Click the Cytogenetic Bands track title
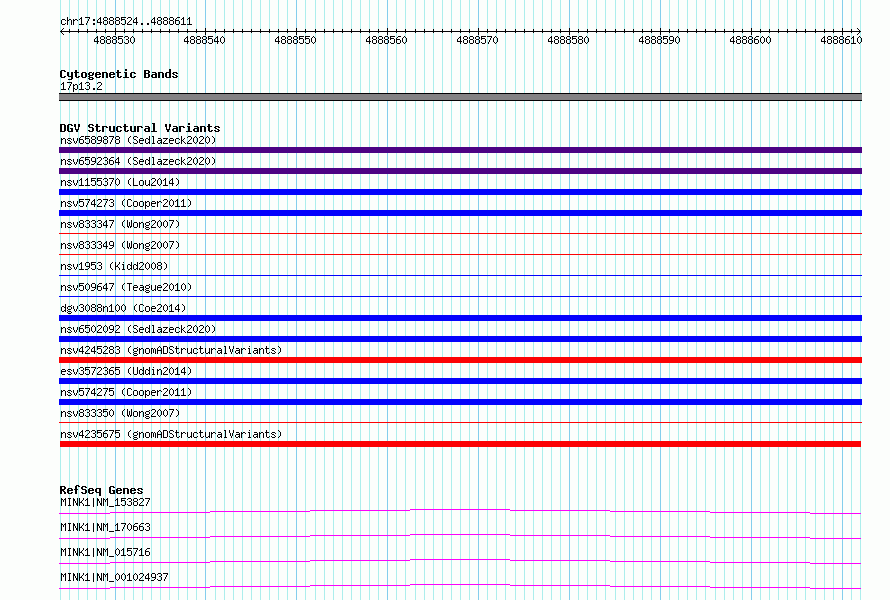Image resolution: width=890 pixels, height=600 pixels. (119, 74)
